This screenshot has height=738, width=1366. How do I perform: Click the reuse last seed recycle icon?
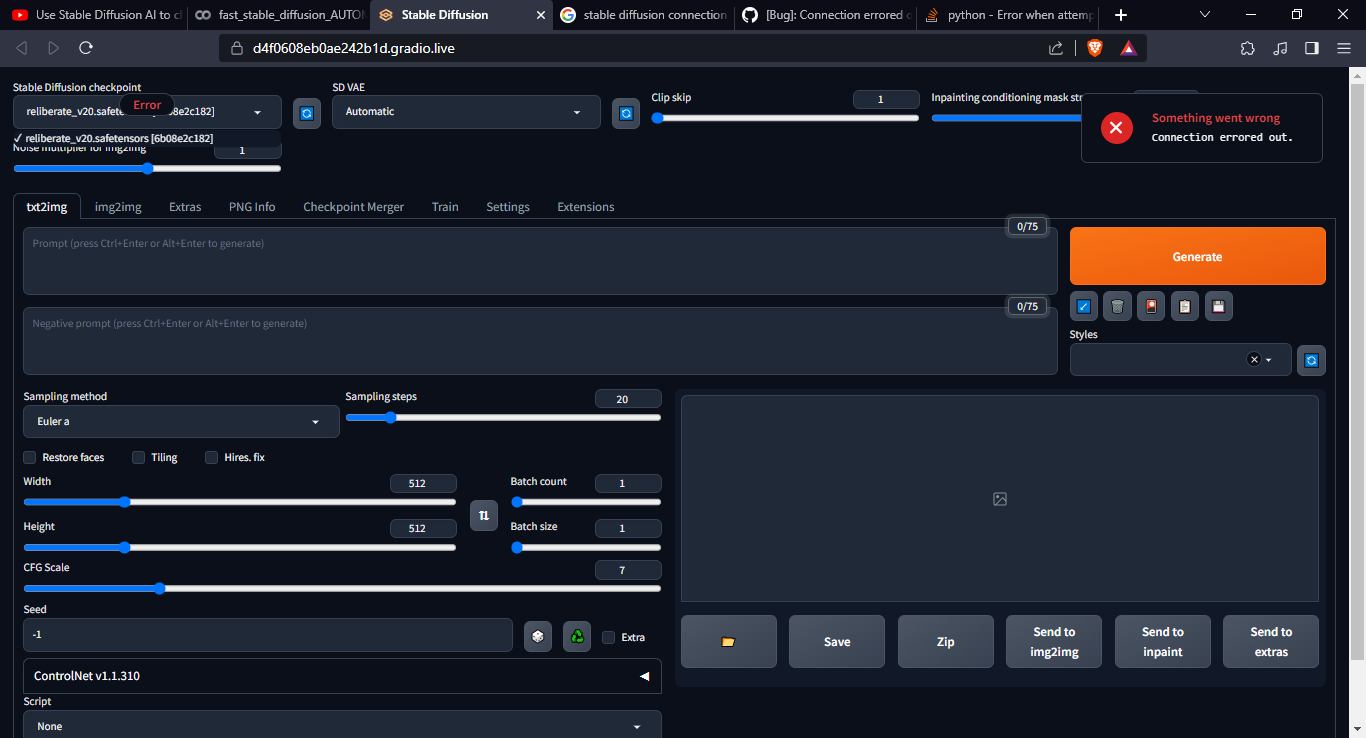click(577, 635)
